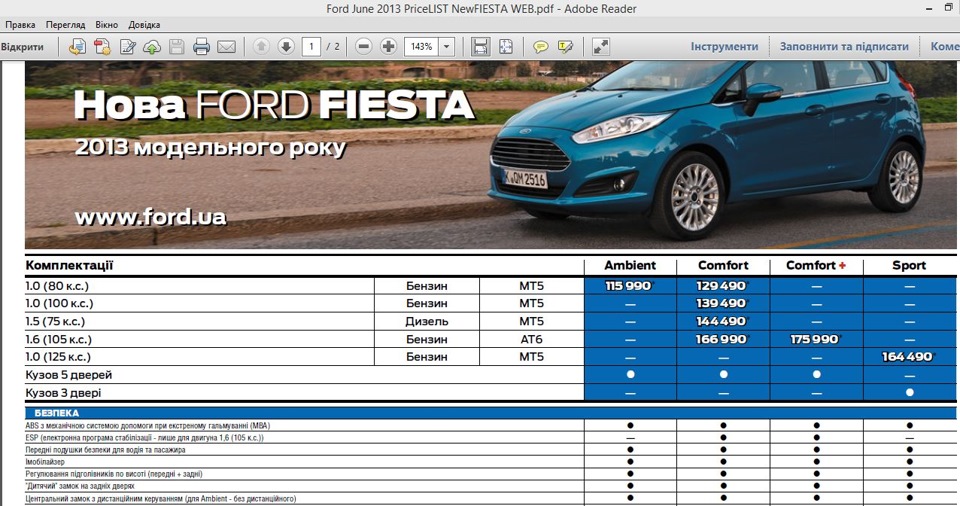Click price 164 490 in Sport column
This screenshot has width=960, height=506.
(x=908, y=357)
